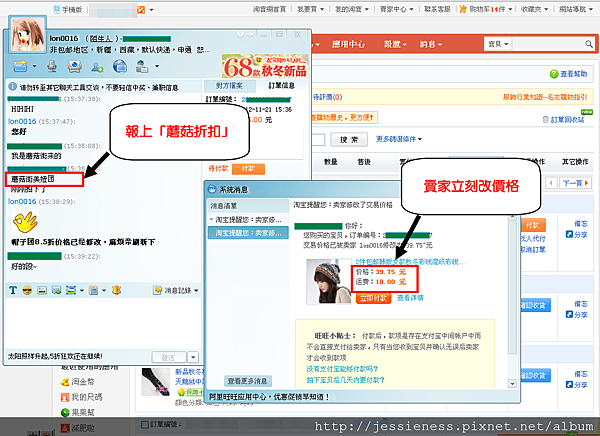Switch to the 訂單信息 tab
This screenshot has width=600, height=436.
tap(281, 85)
